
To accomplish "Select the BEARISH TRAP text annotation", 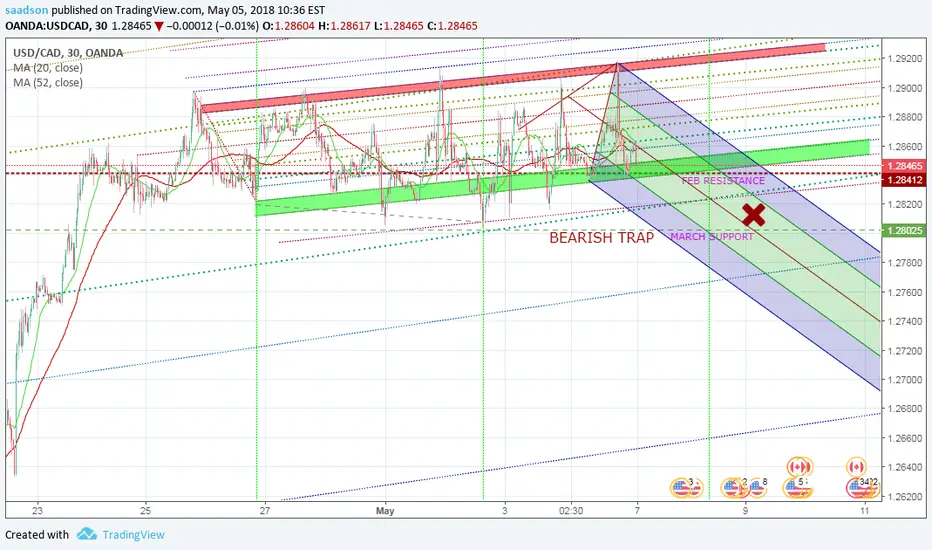I will click(x=602, y=238).
